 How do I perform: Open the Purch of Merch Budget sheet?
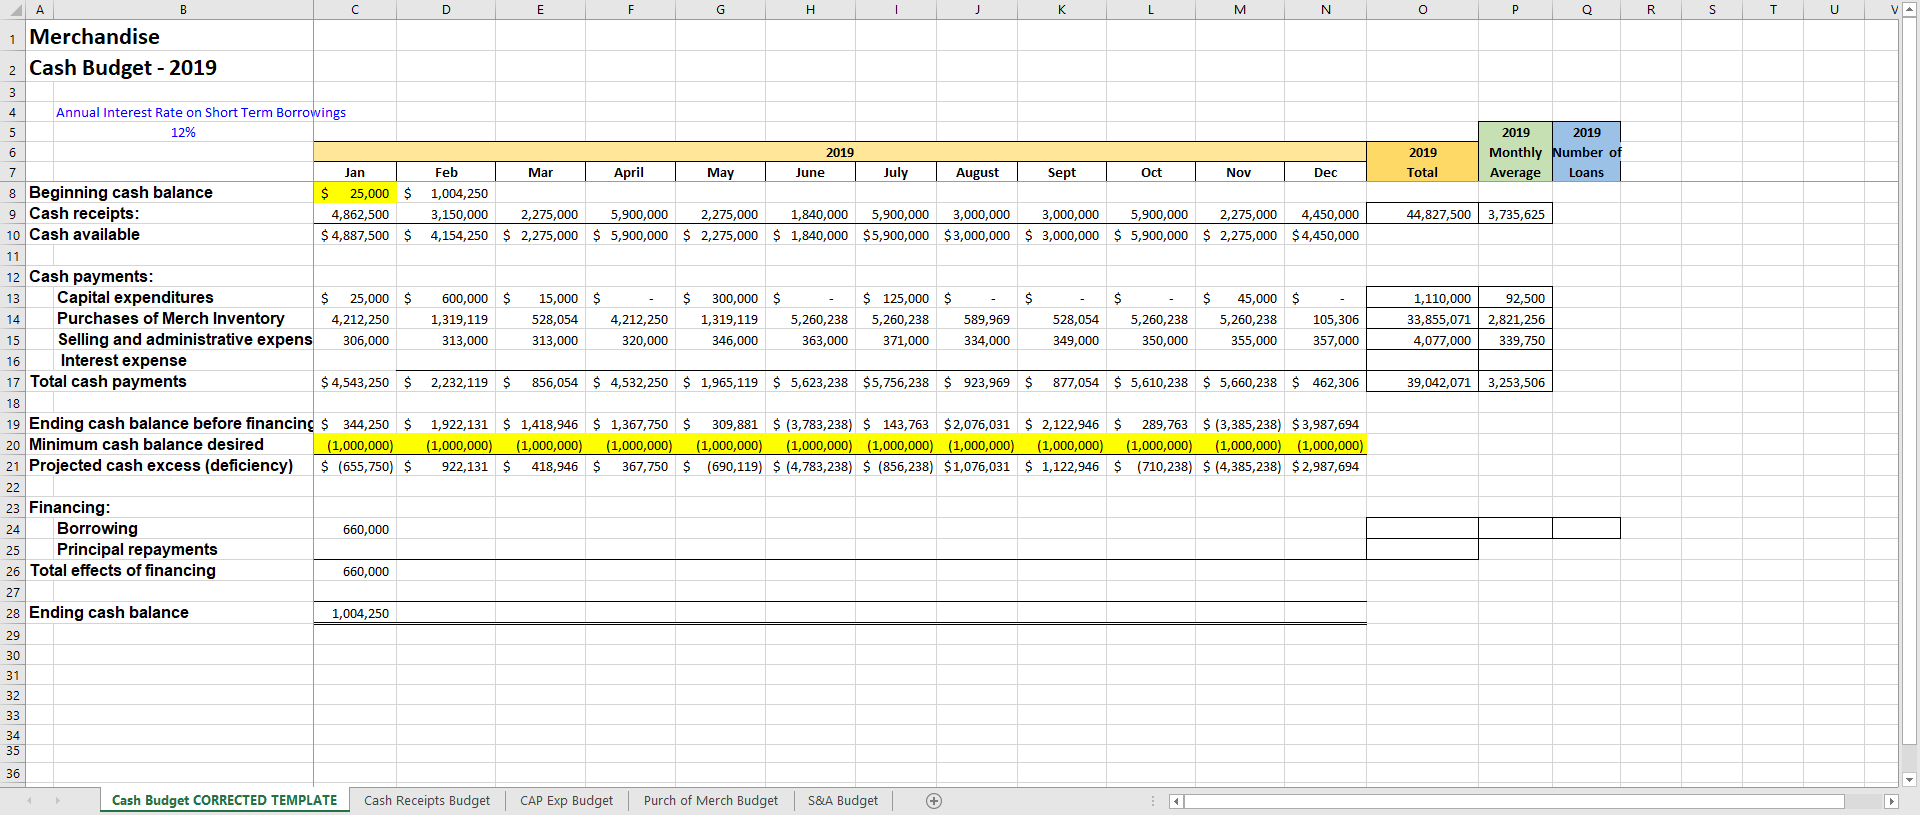pos(711,800)
